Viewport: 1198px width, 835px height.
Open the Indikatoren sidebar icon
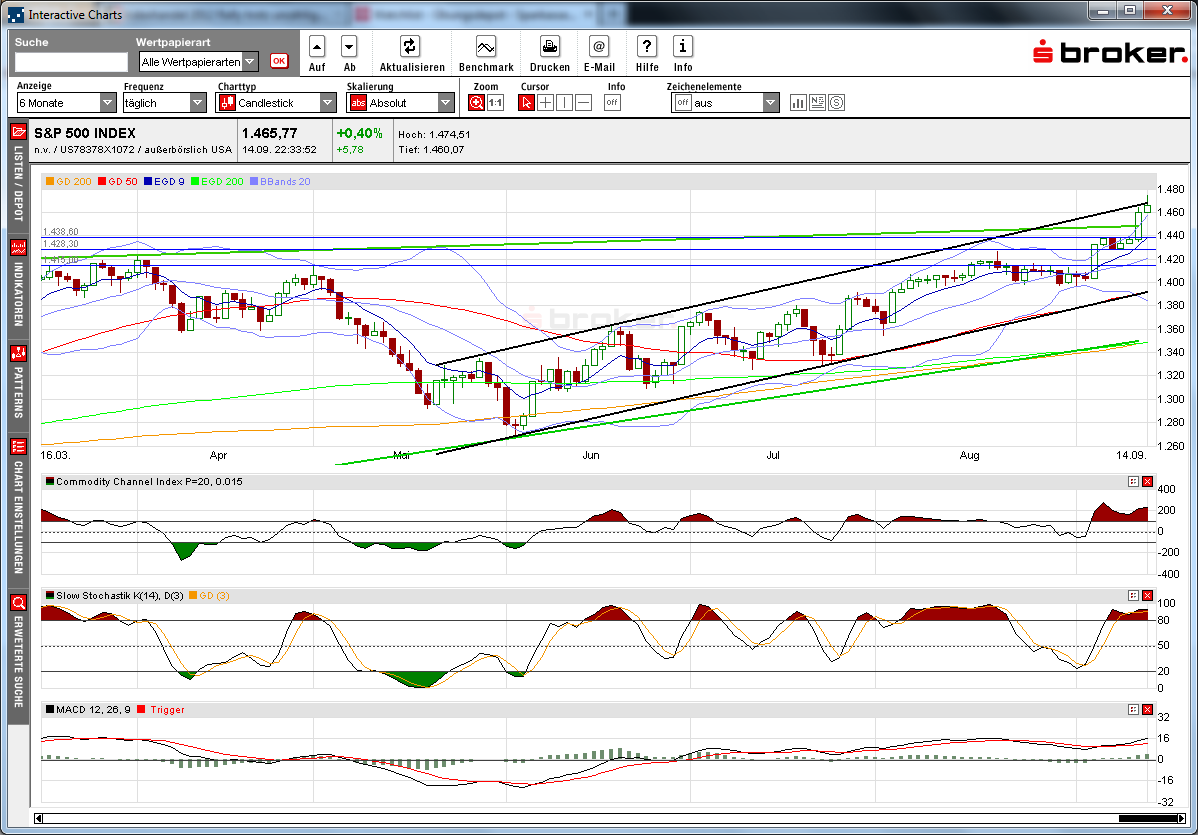[x=18, y=248]
